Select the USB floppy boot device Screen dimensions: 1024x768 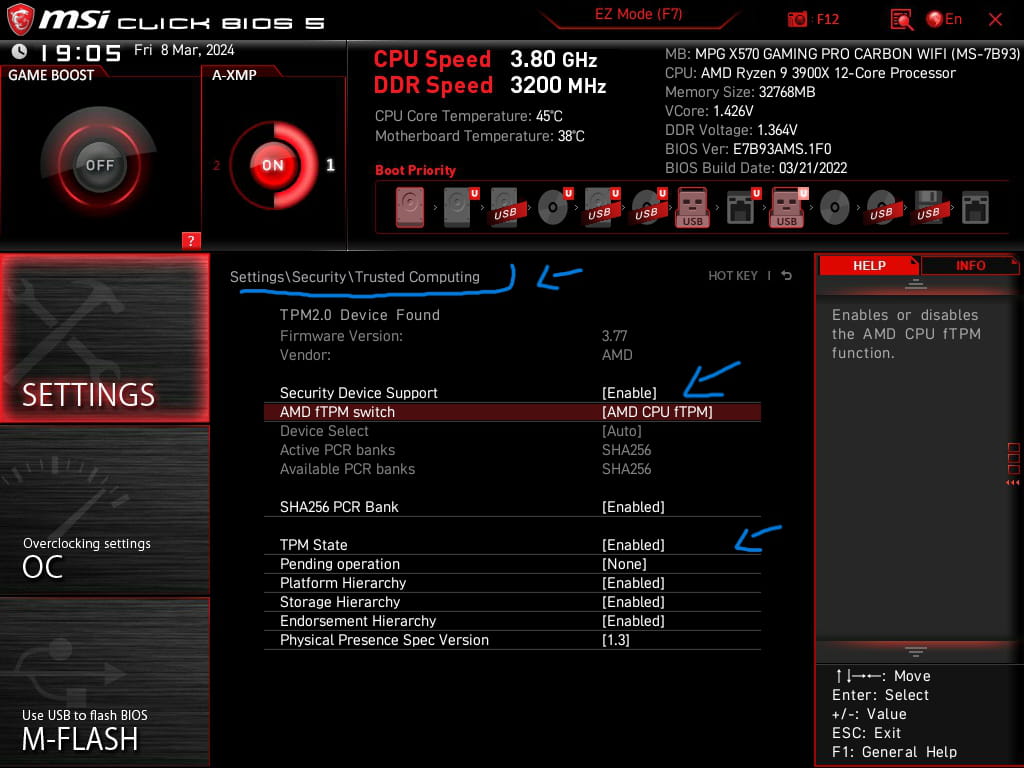pos(929,208)
